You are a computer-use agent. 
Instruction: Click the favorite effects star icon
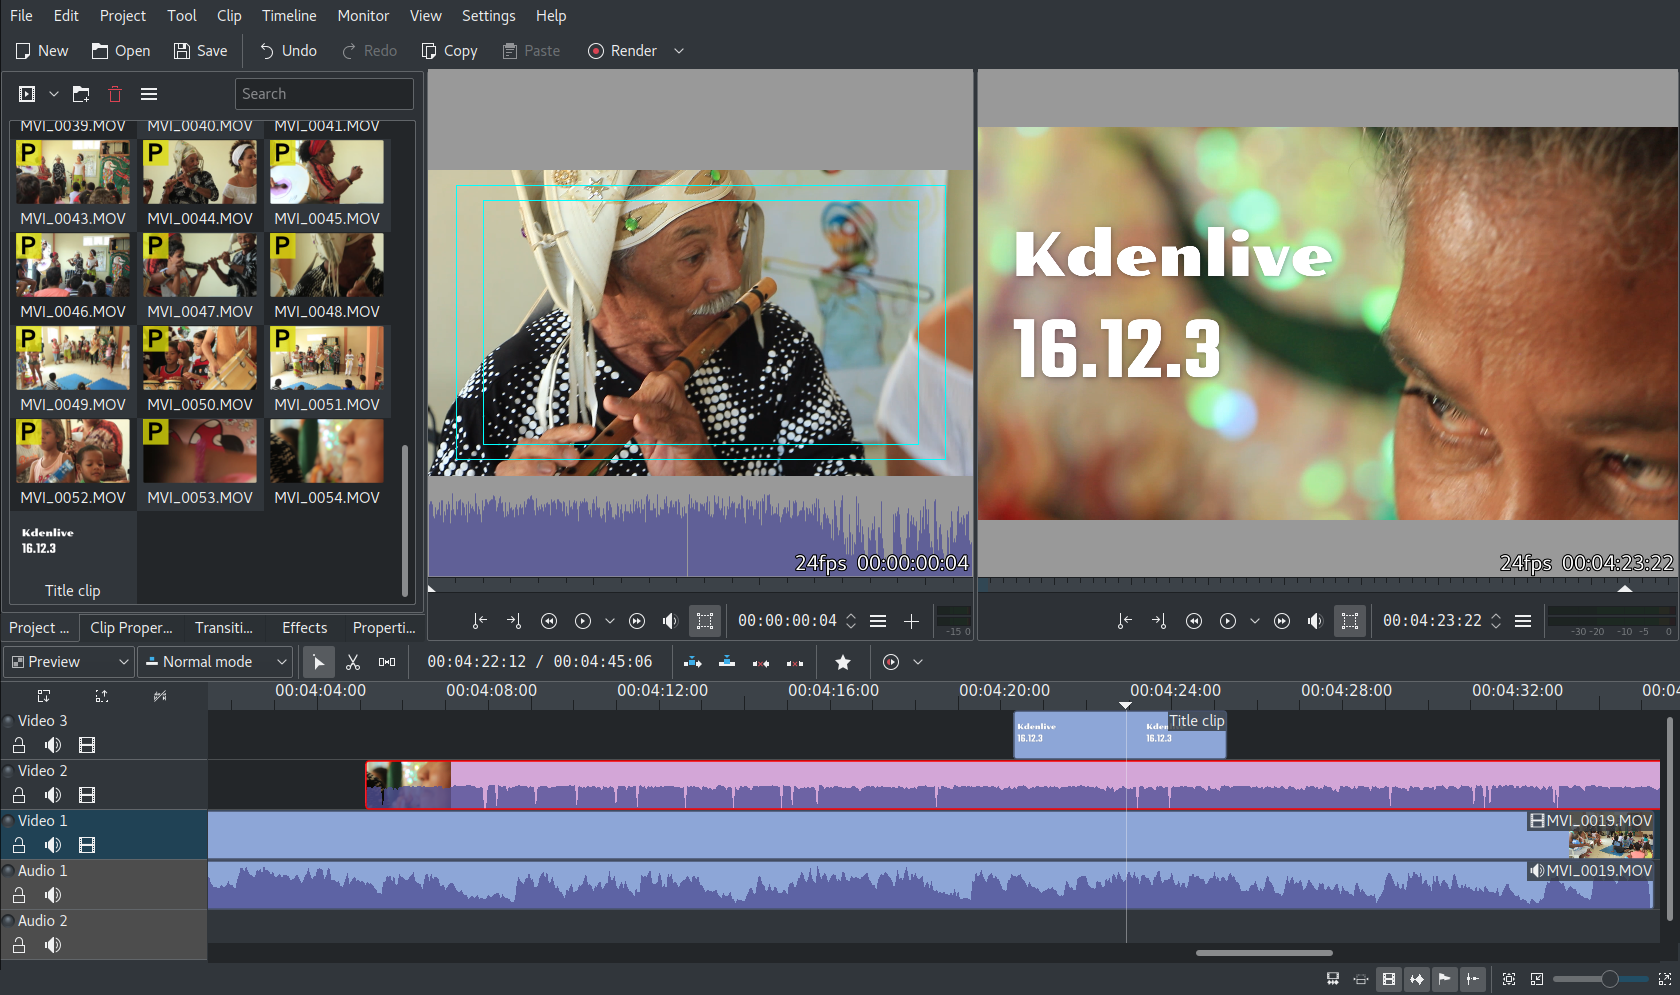pyautogui.click(x=843, y=662)
